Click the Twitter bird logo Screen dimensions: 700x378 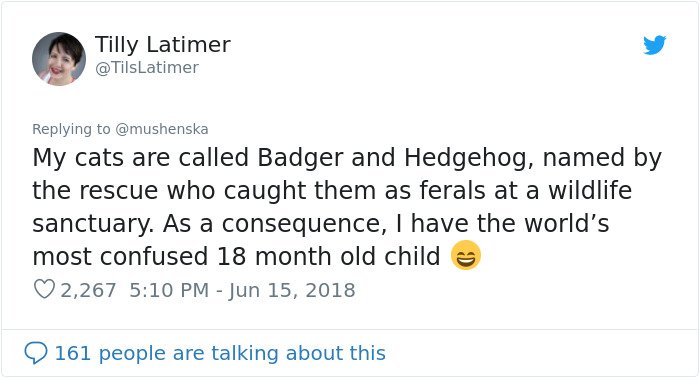click(x=654, y=45)
